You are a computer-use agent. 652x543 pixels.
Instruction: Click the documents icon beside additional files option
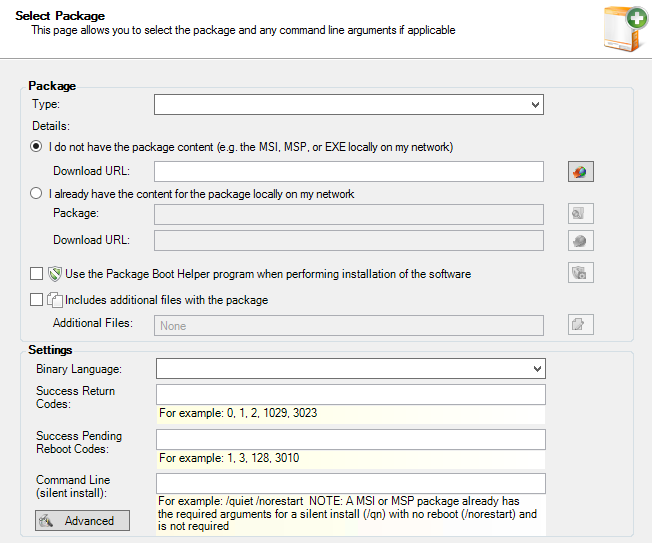[56, 299]
